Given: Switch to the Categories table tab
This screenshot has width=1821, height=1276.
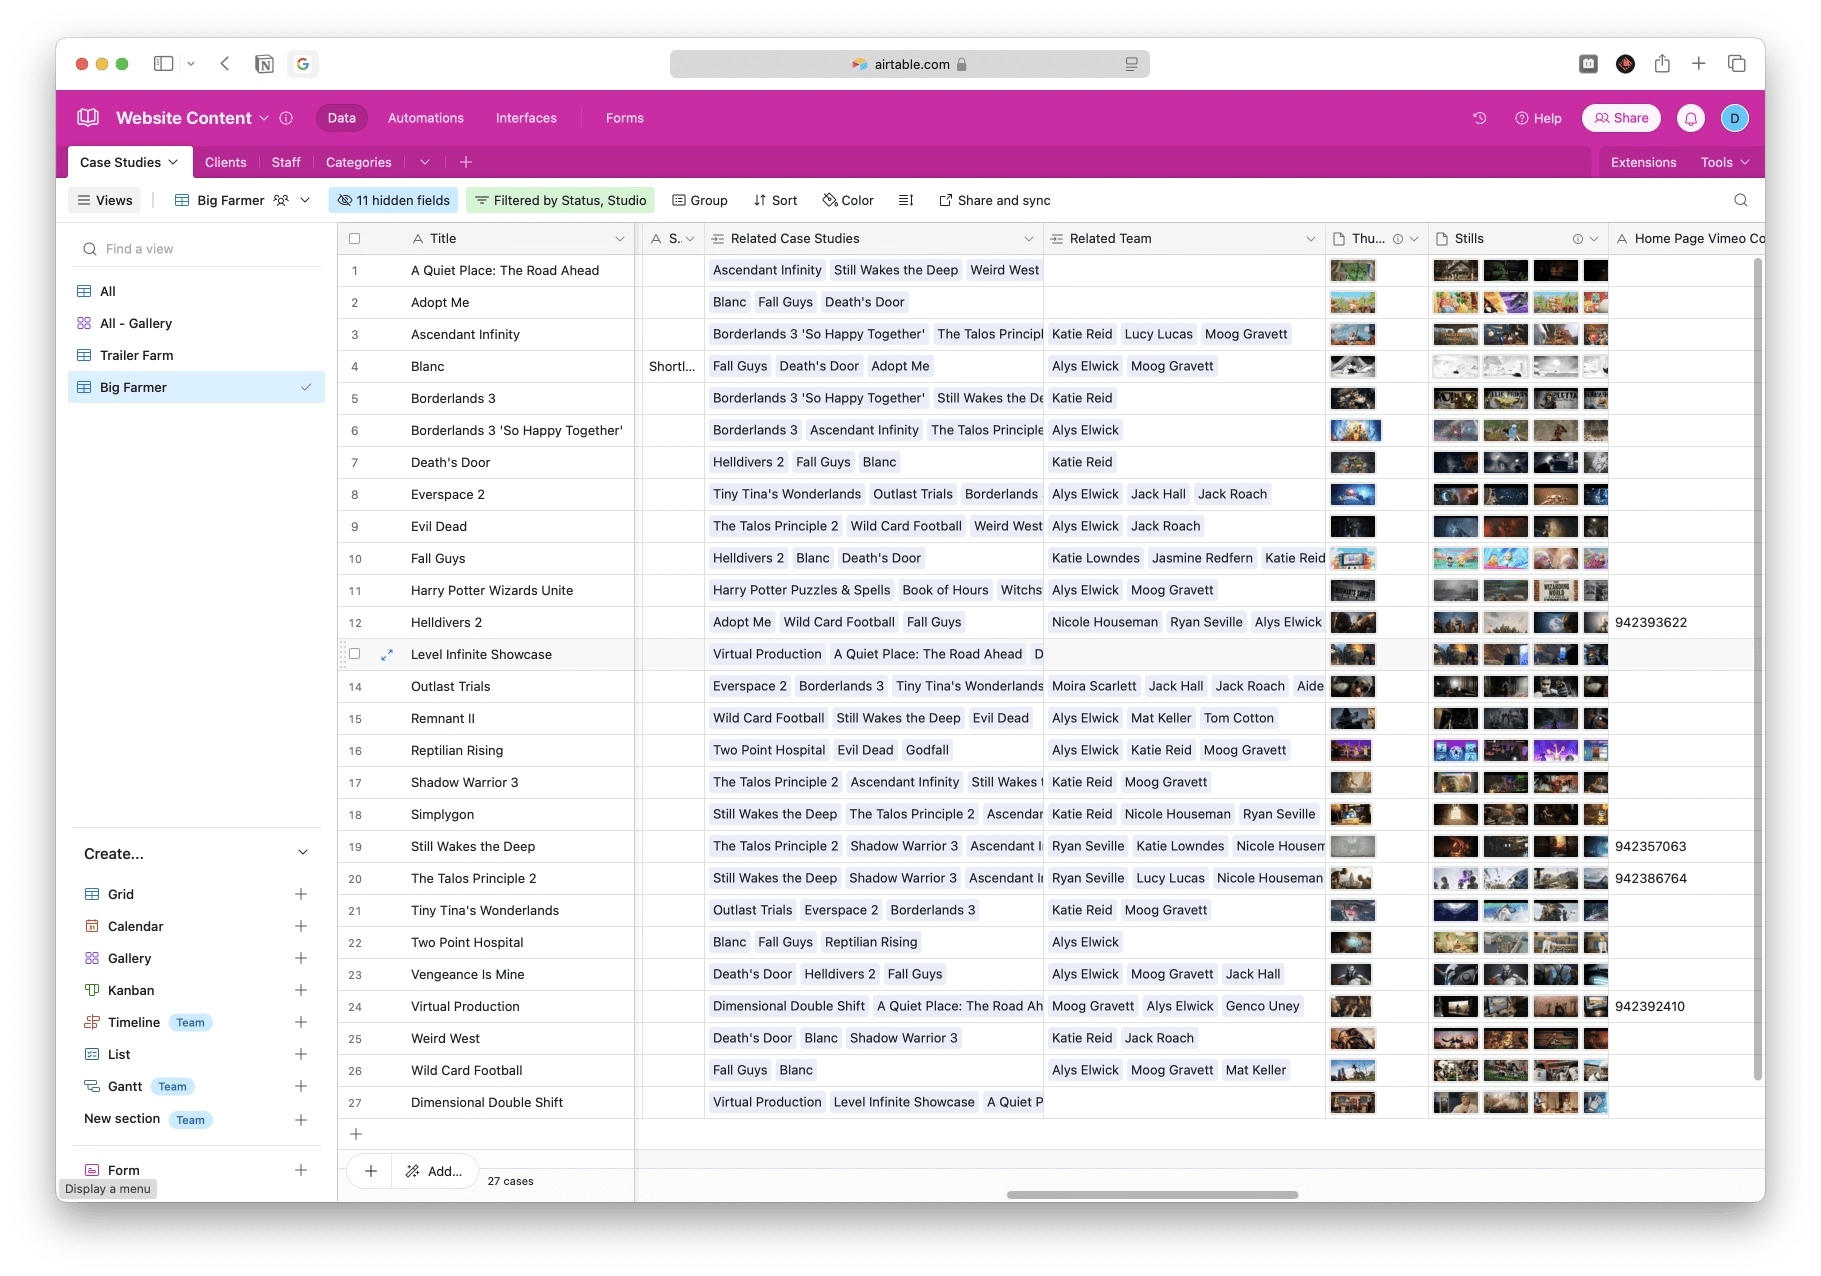Looking at the screenshot, I should [x=359, y=162].
